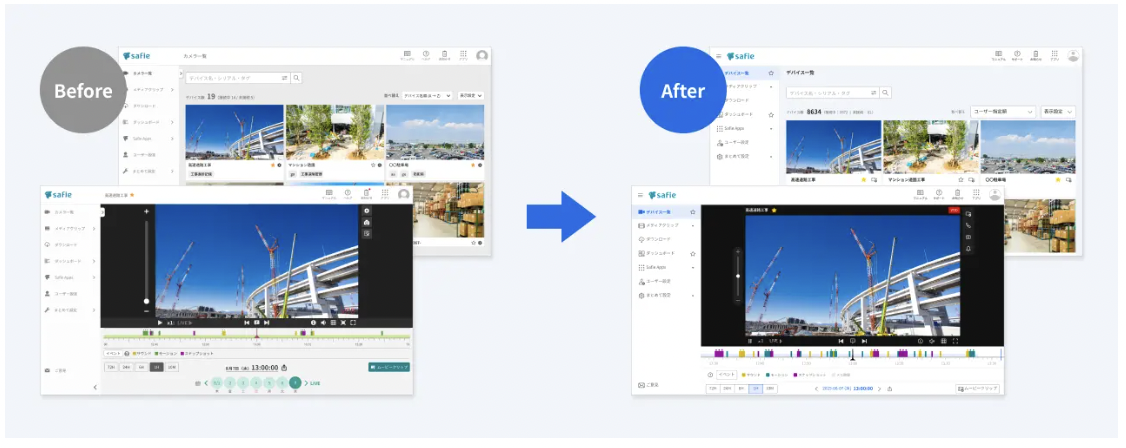
Task: Click search magnifier button in Before camera list
Action: [297, 78]
